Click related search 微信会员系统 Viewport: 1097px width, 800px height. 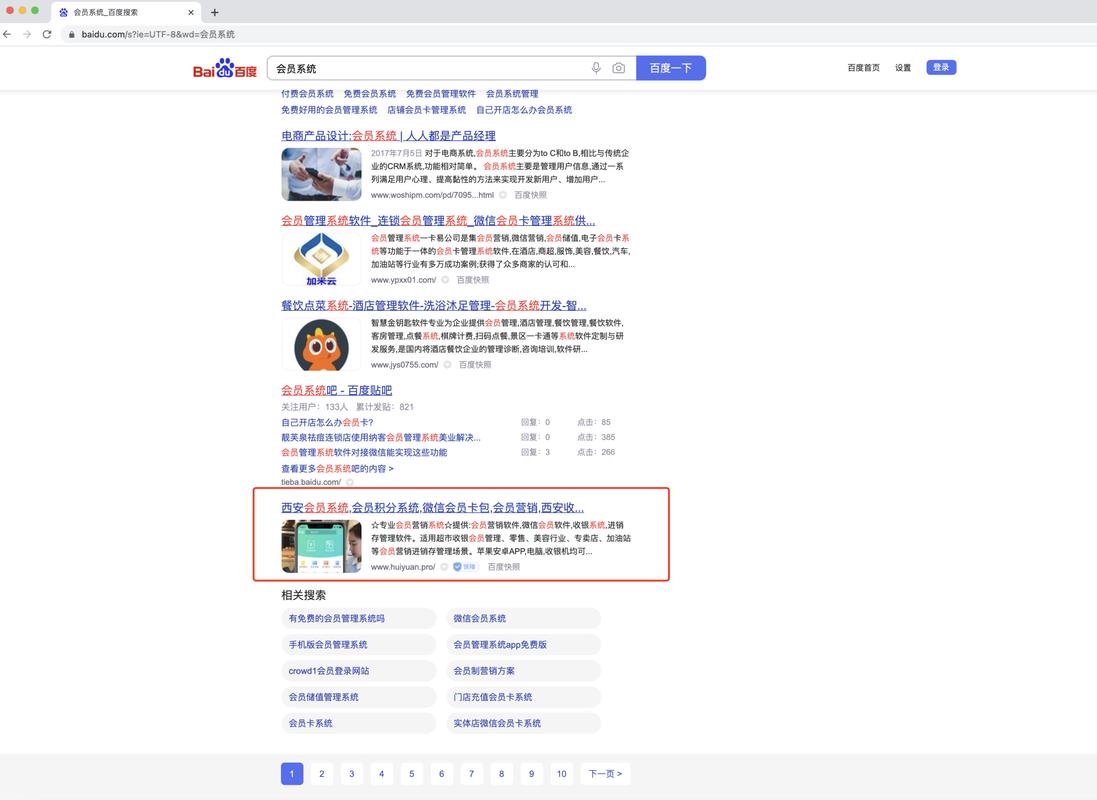point(523,619)
